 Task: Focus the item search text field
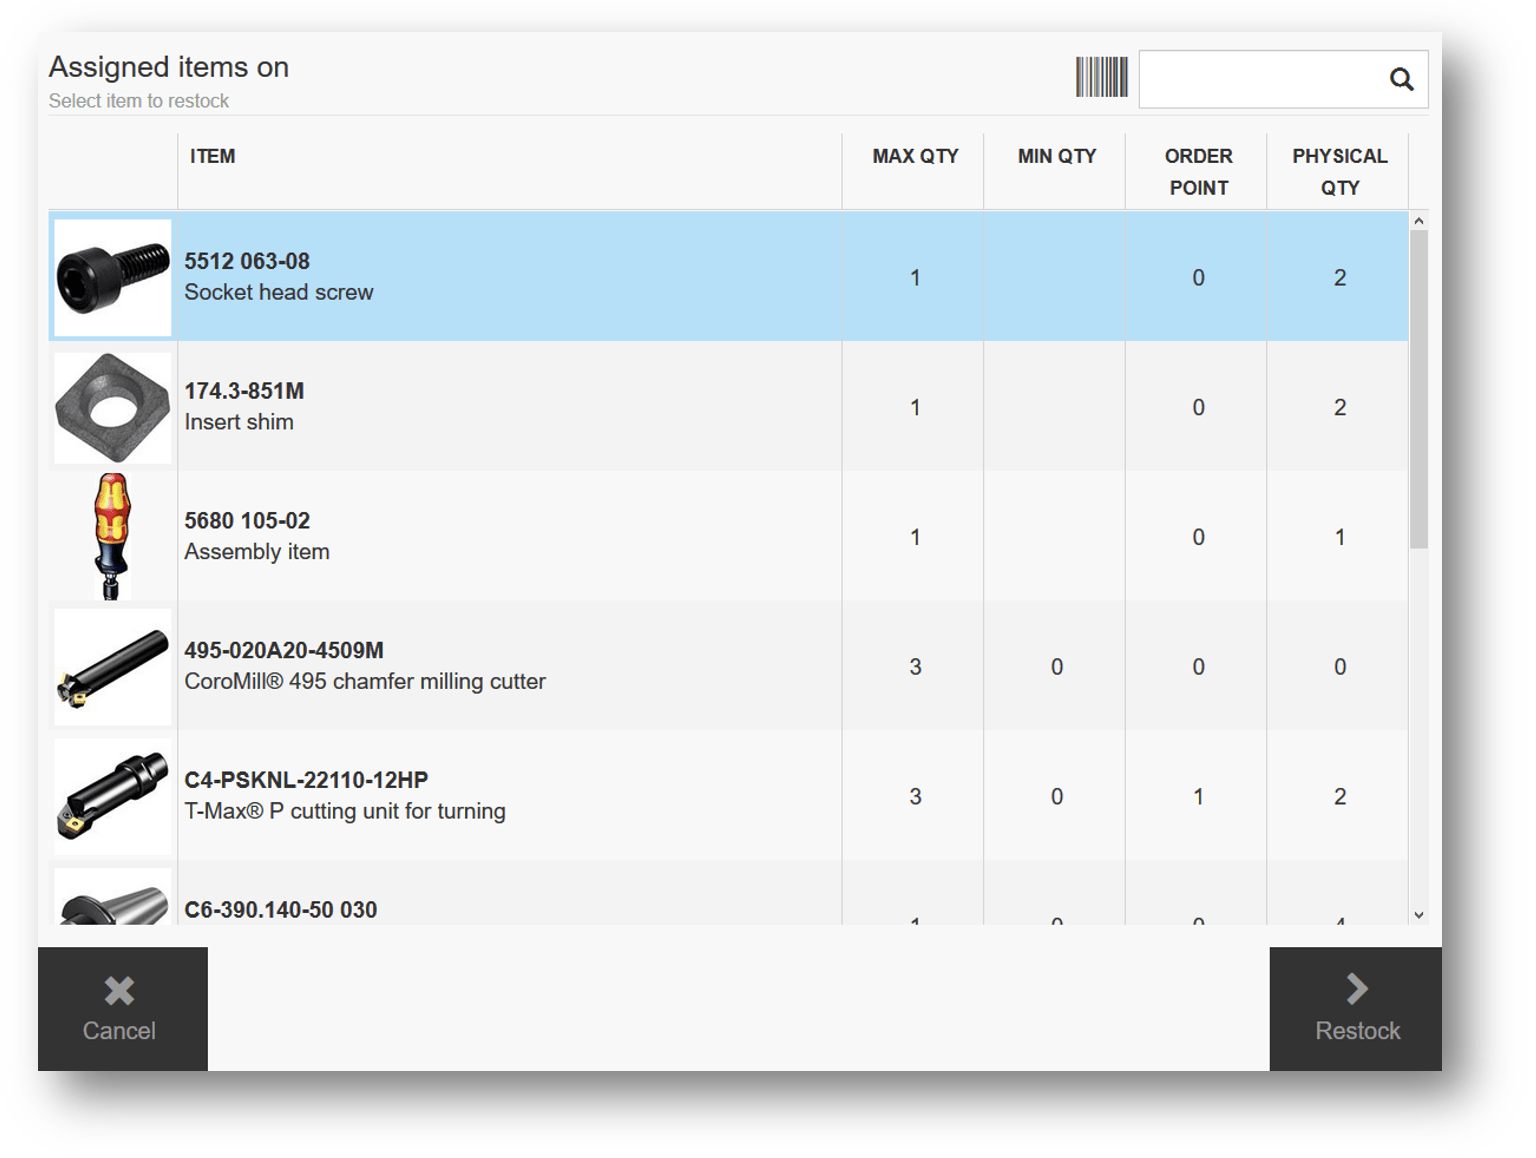pyautogui.click(x=1260, y=79)
